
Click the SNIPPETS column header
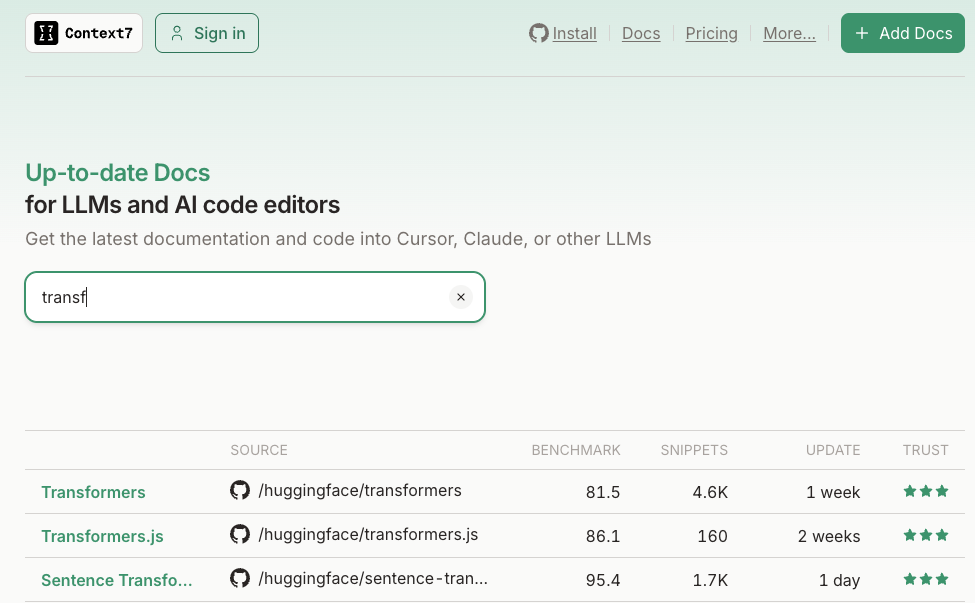tap(694, 450)
